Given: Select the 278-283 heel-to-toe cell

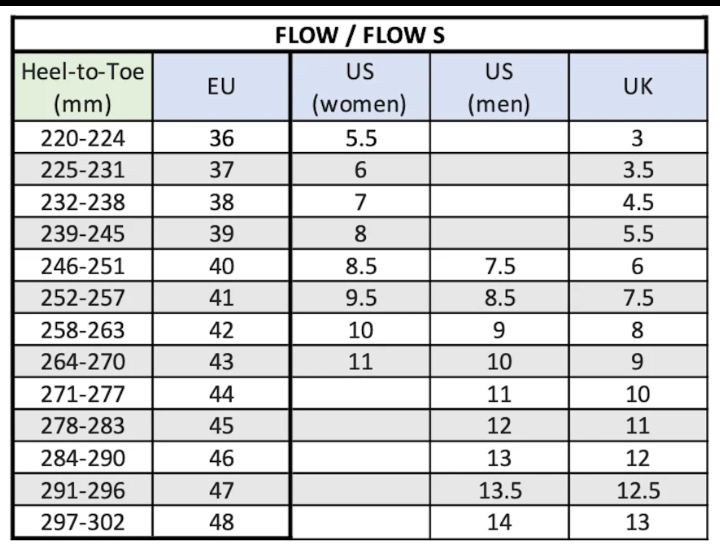Looking at the screenshot, I should (x=83, y=426).
